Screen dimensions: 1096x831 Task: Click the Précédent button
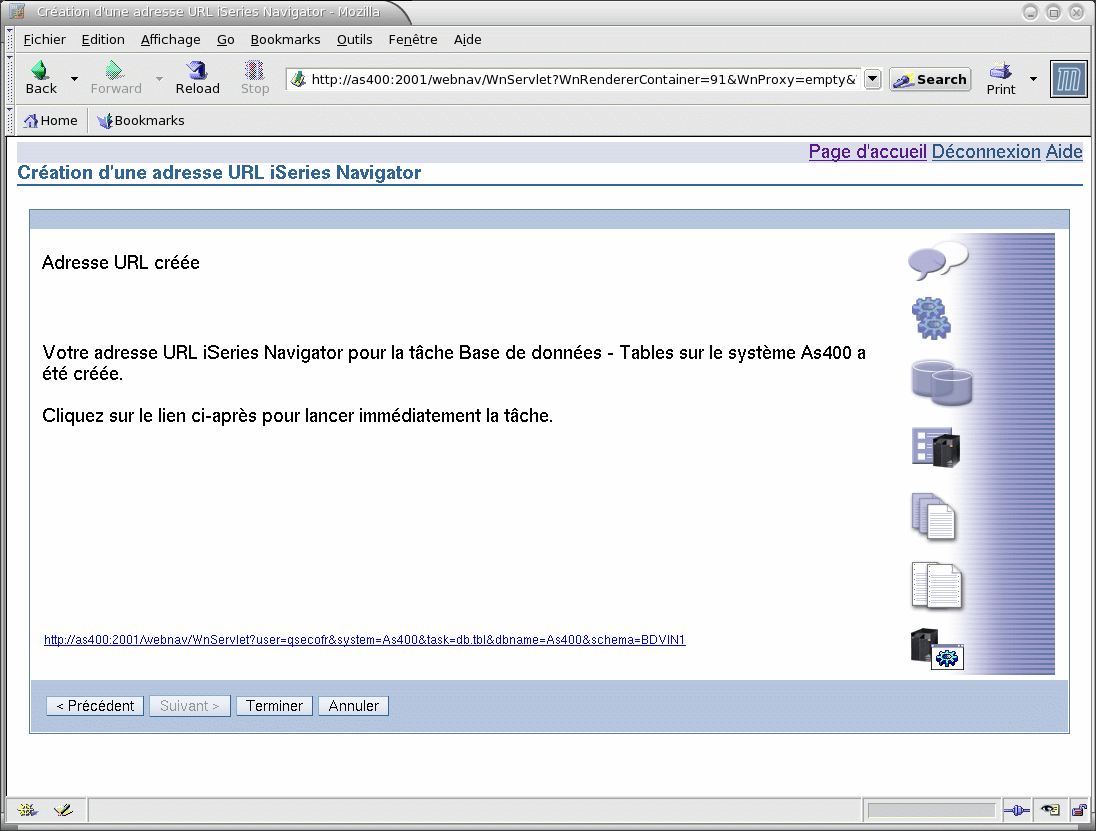95,706
